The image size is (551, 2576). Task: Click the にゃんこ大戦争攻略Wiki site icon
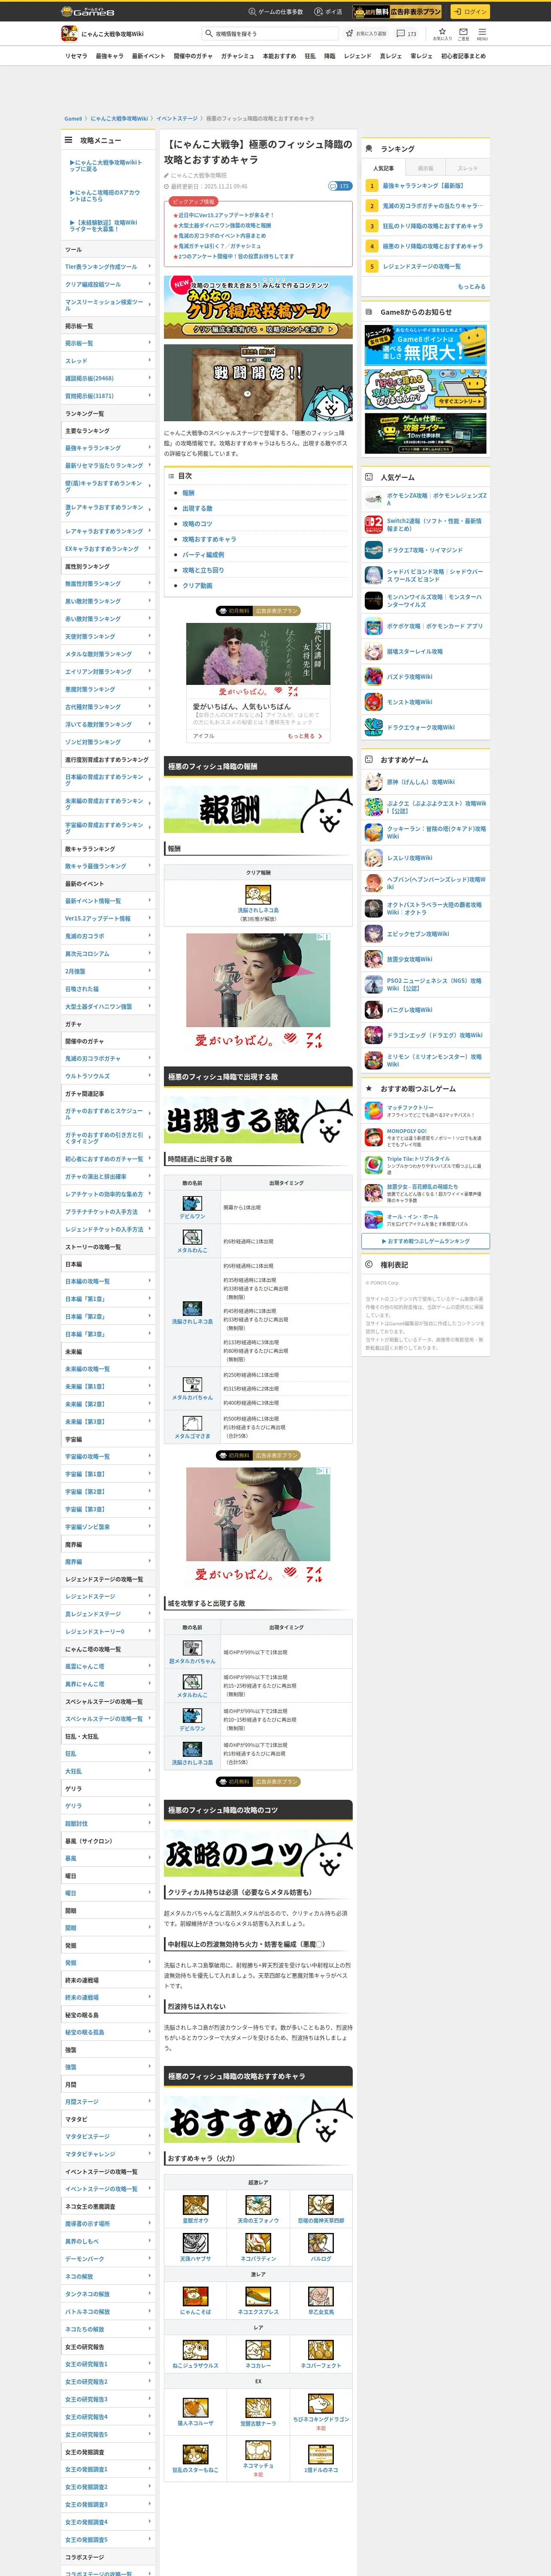(69, 34)
